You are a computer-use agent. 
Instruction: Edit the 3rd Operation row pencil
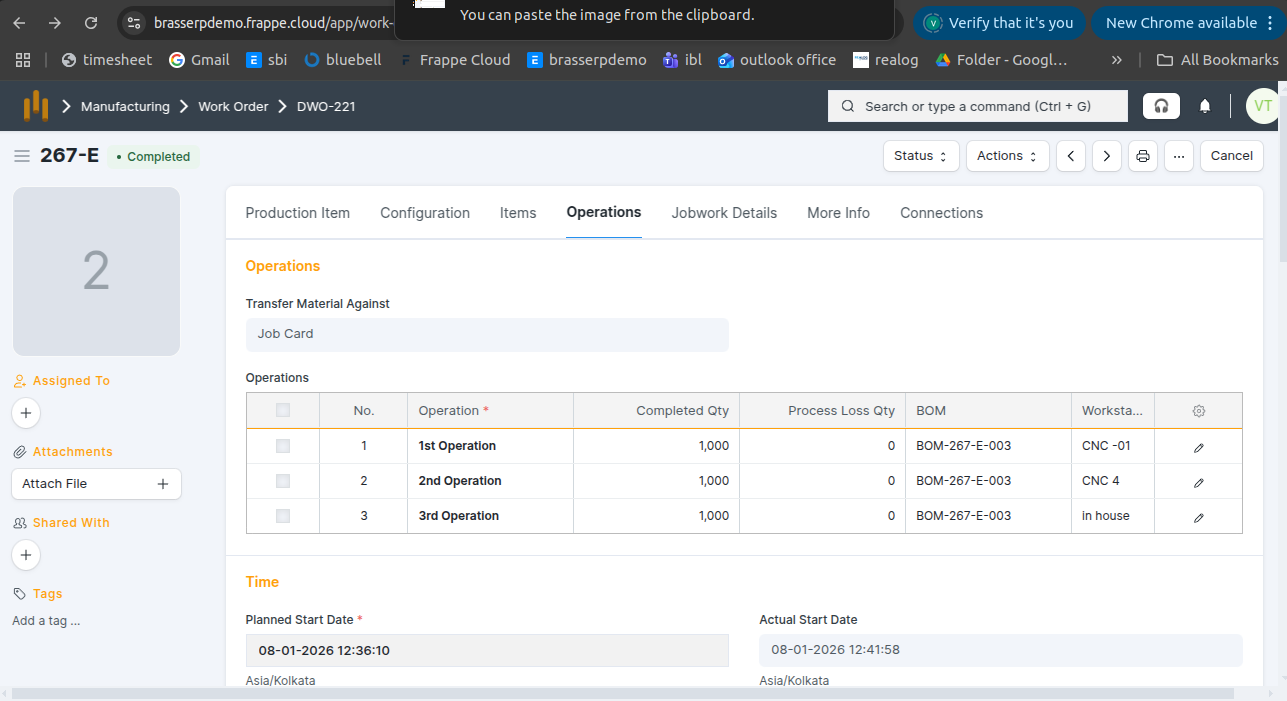pos(1198,517)
